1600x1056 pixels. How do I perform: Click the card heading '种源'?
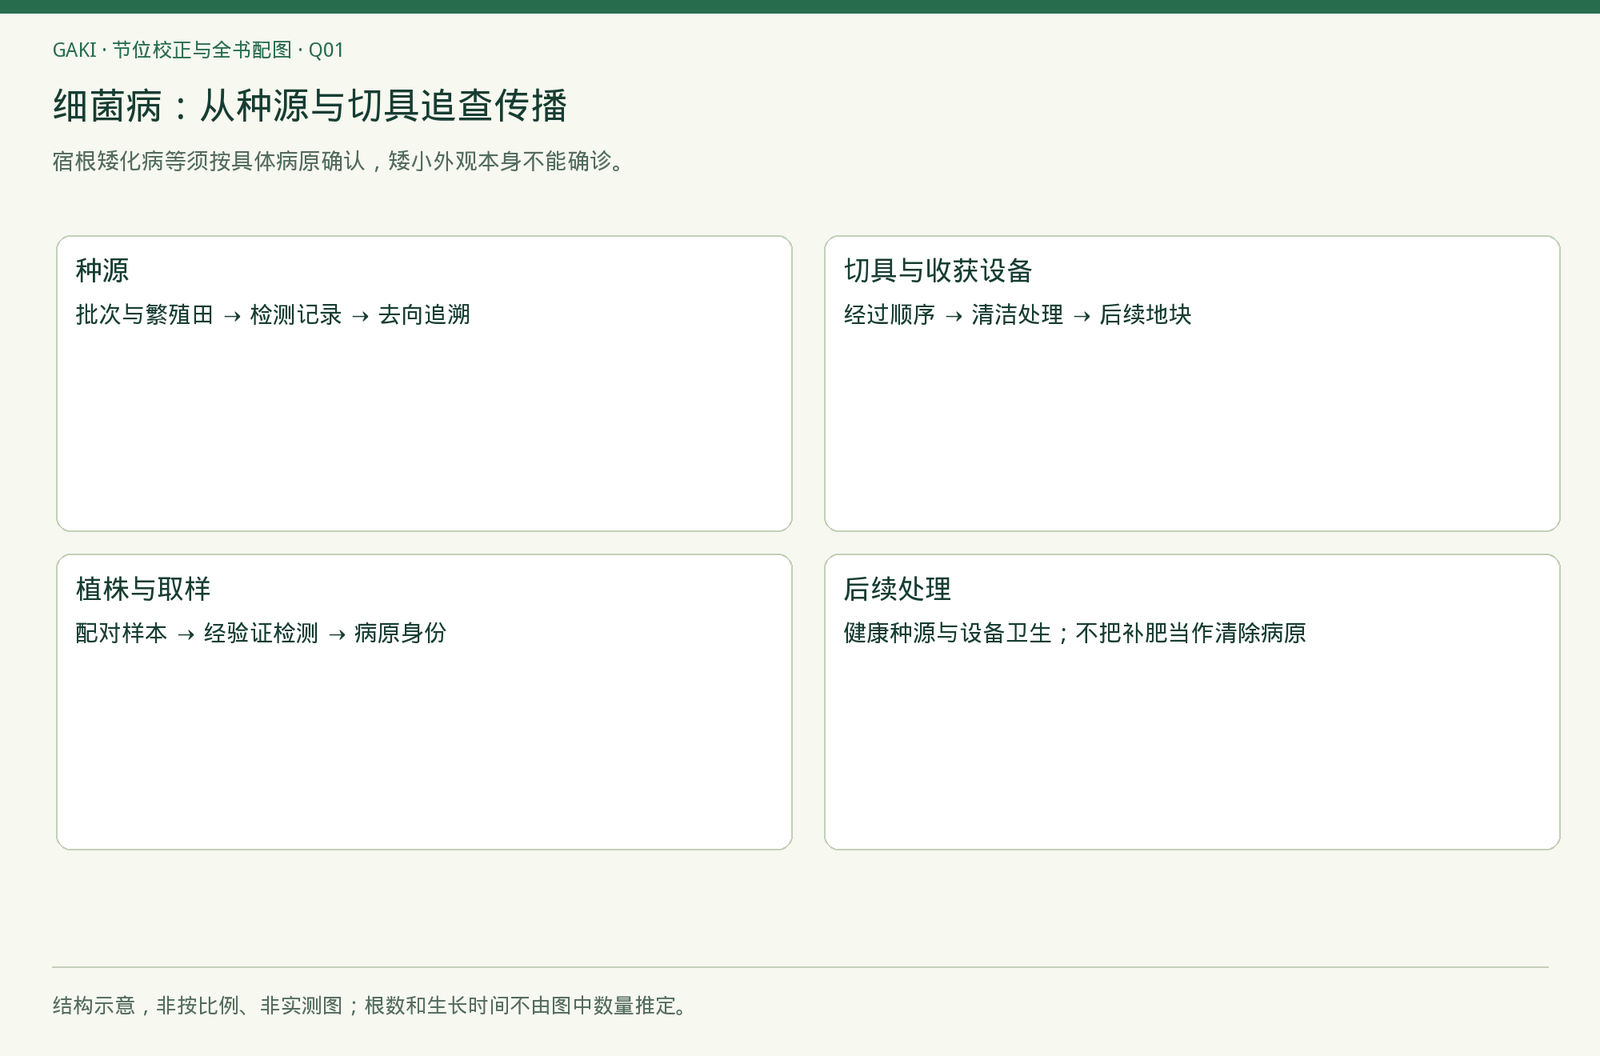coord(102,270)
